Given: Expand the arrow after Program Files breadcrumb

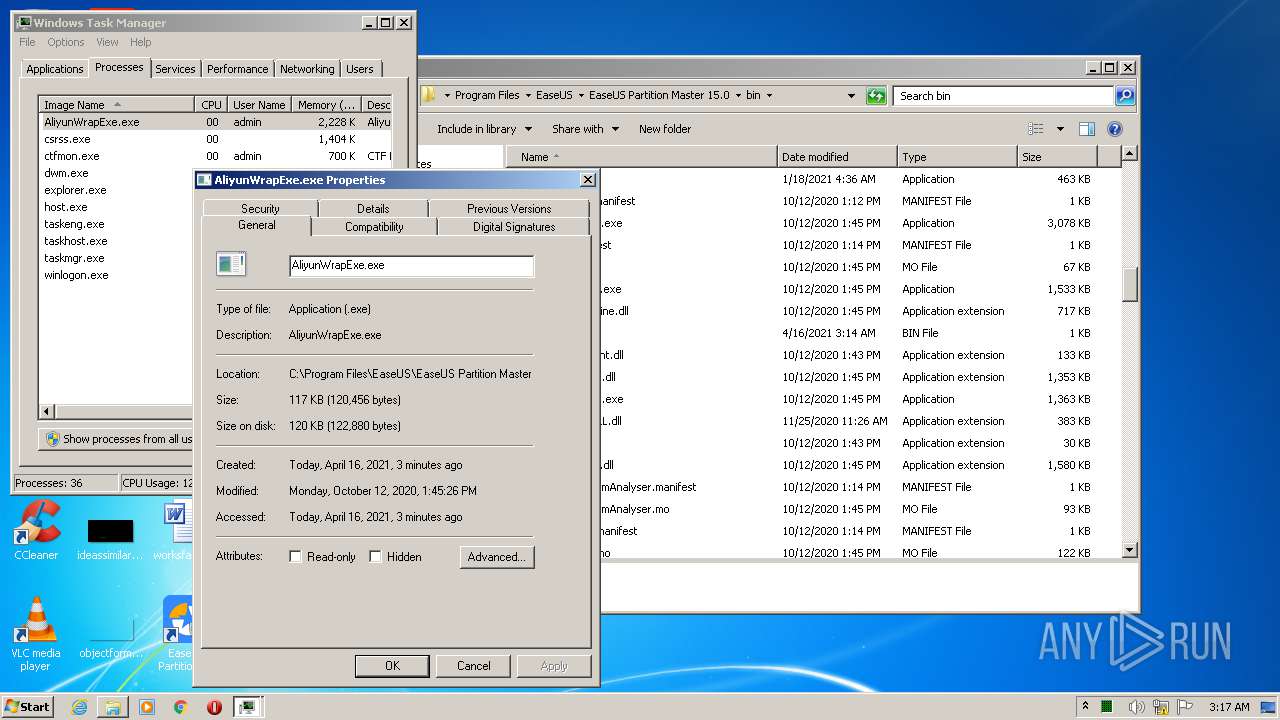Looking at the screenshot, I should [529, 96].
